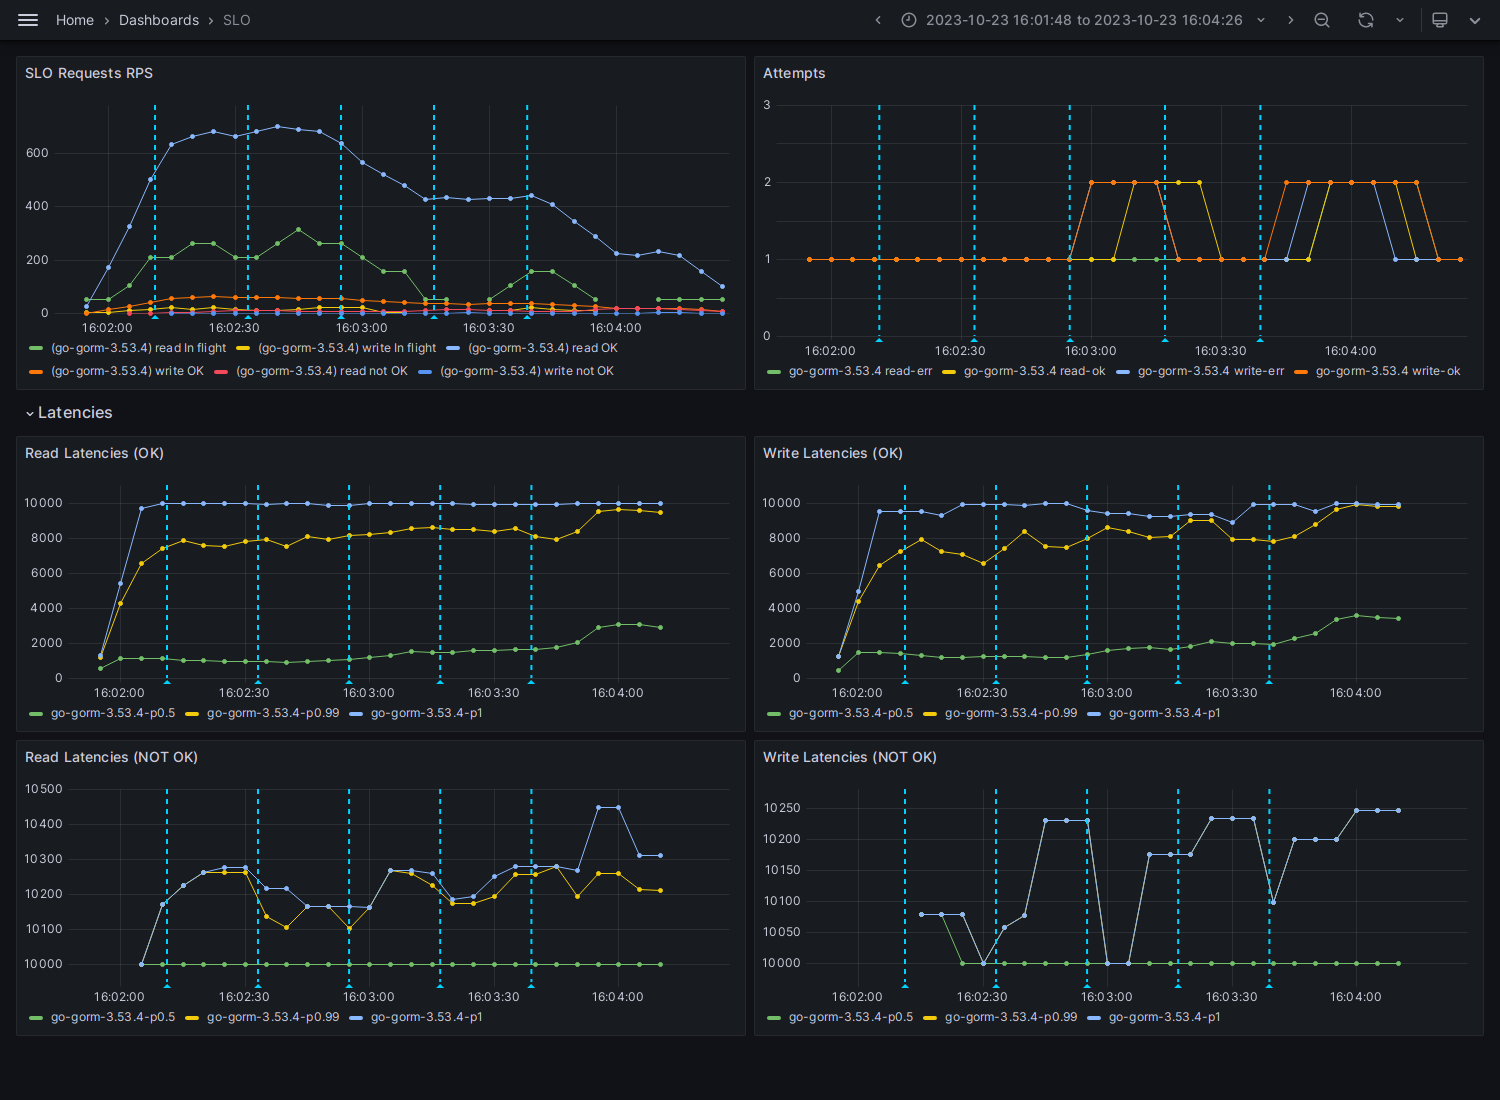Viewport: 1500px width, 1100px height.
Task: Toggle p0.99 series in Write Latencies (OK)
Action: coord(1011,713)
